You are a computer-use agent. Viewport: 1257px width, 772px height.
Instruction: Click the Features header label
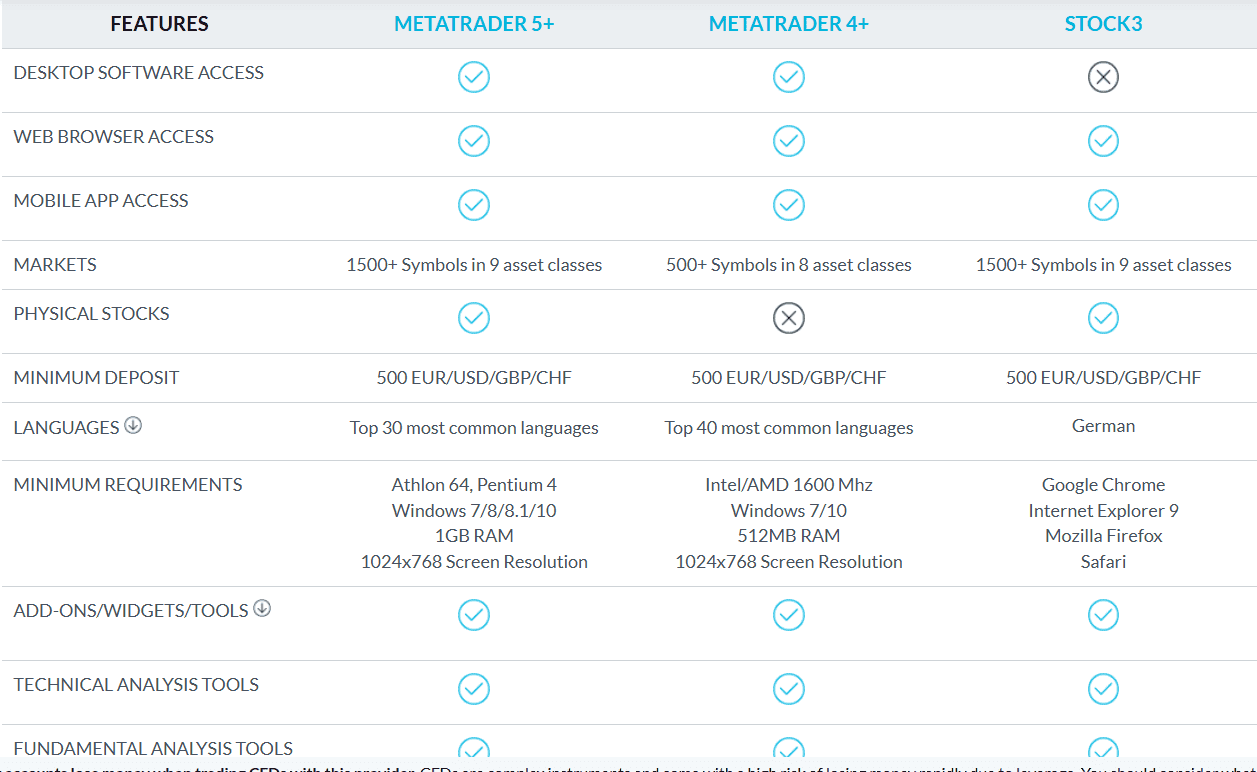pyautogui.click(x=160, y=23)
